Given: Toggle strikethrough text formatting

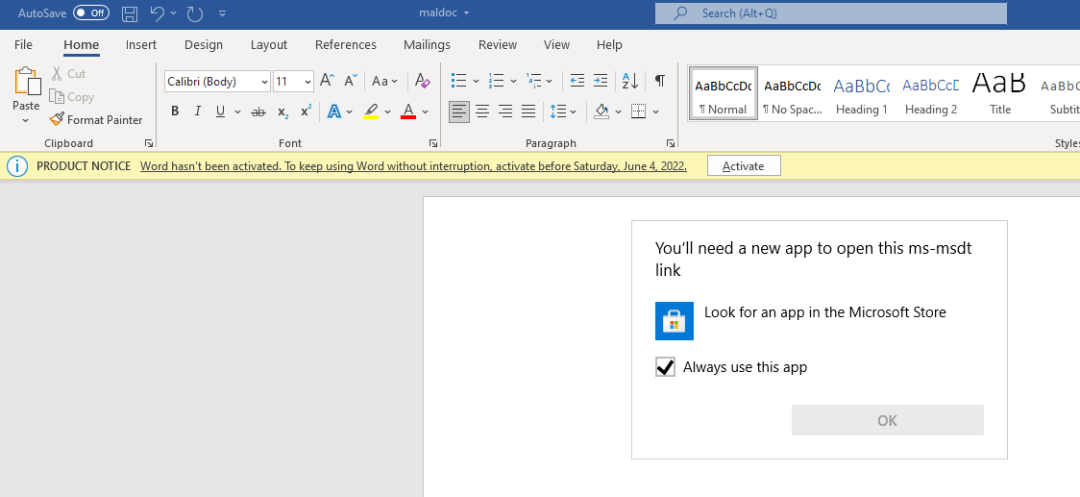Looking at the screenshot, I should pos(259,111).
